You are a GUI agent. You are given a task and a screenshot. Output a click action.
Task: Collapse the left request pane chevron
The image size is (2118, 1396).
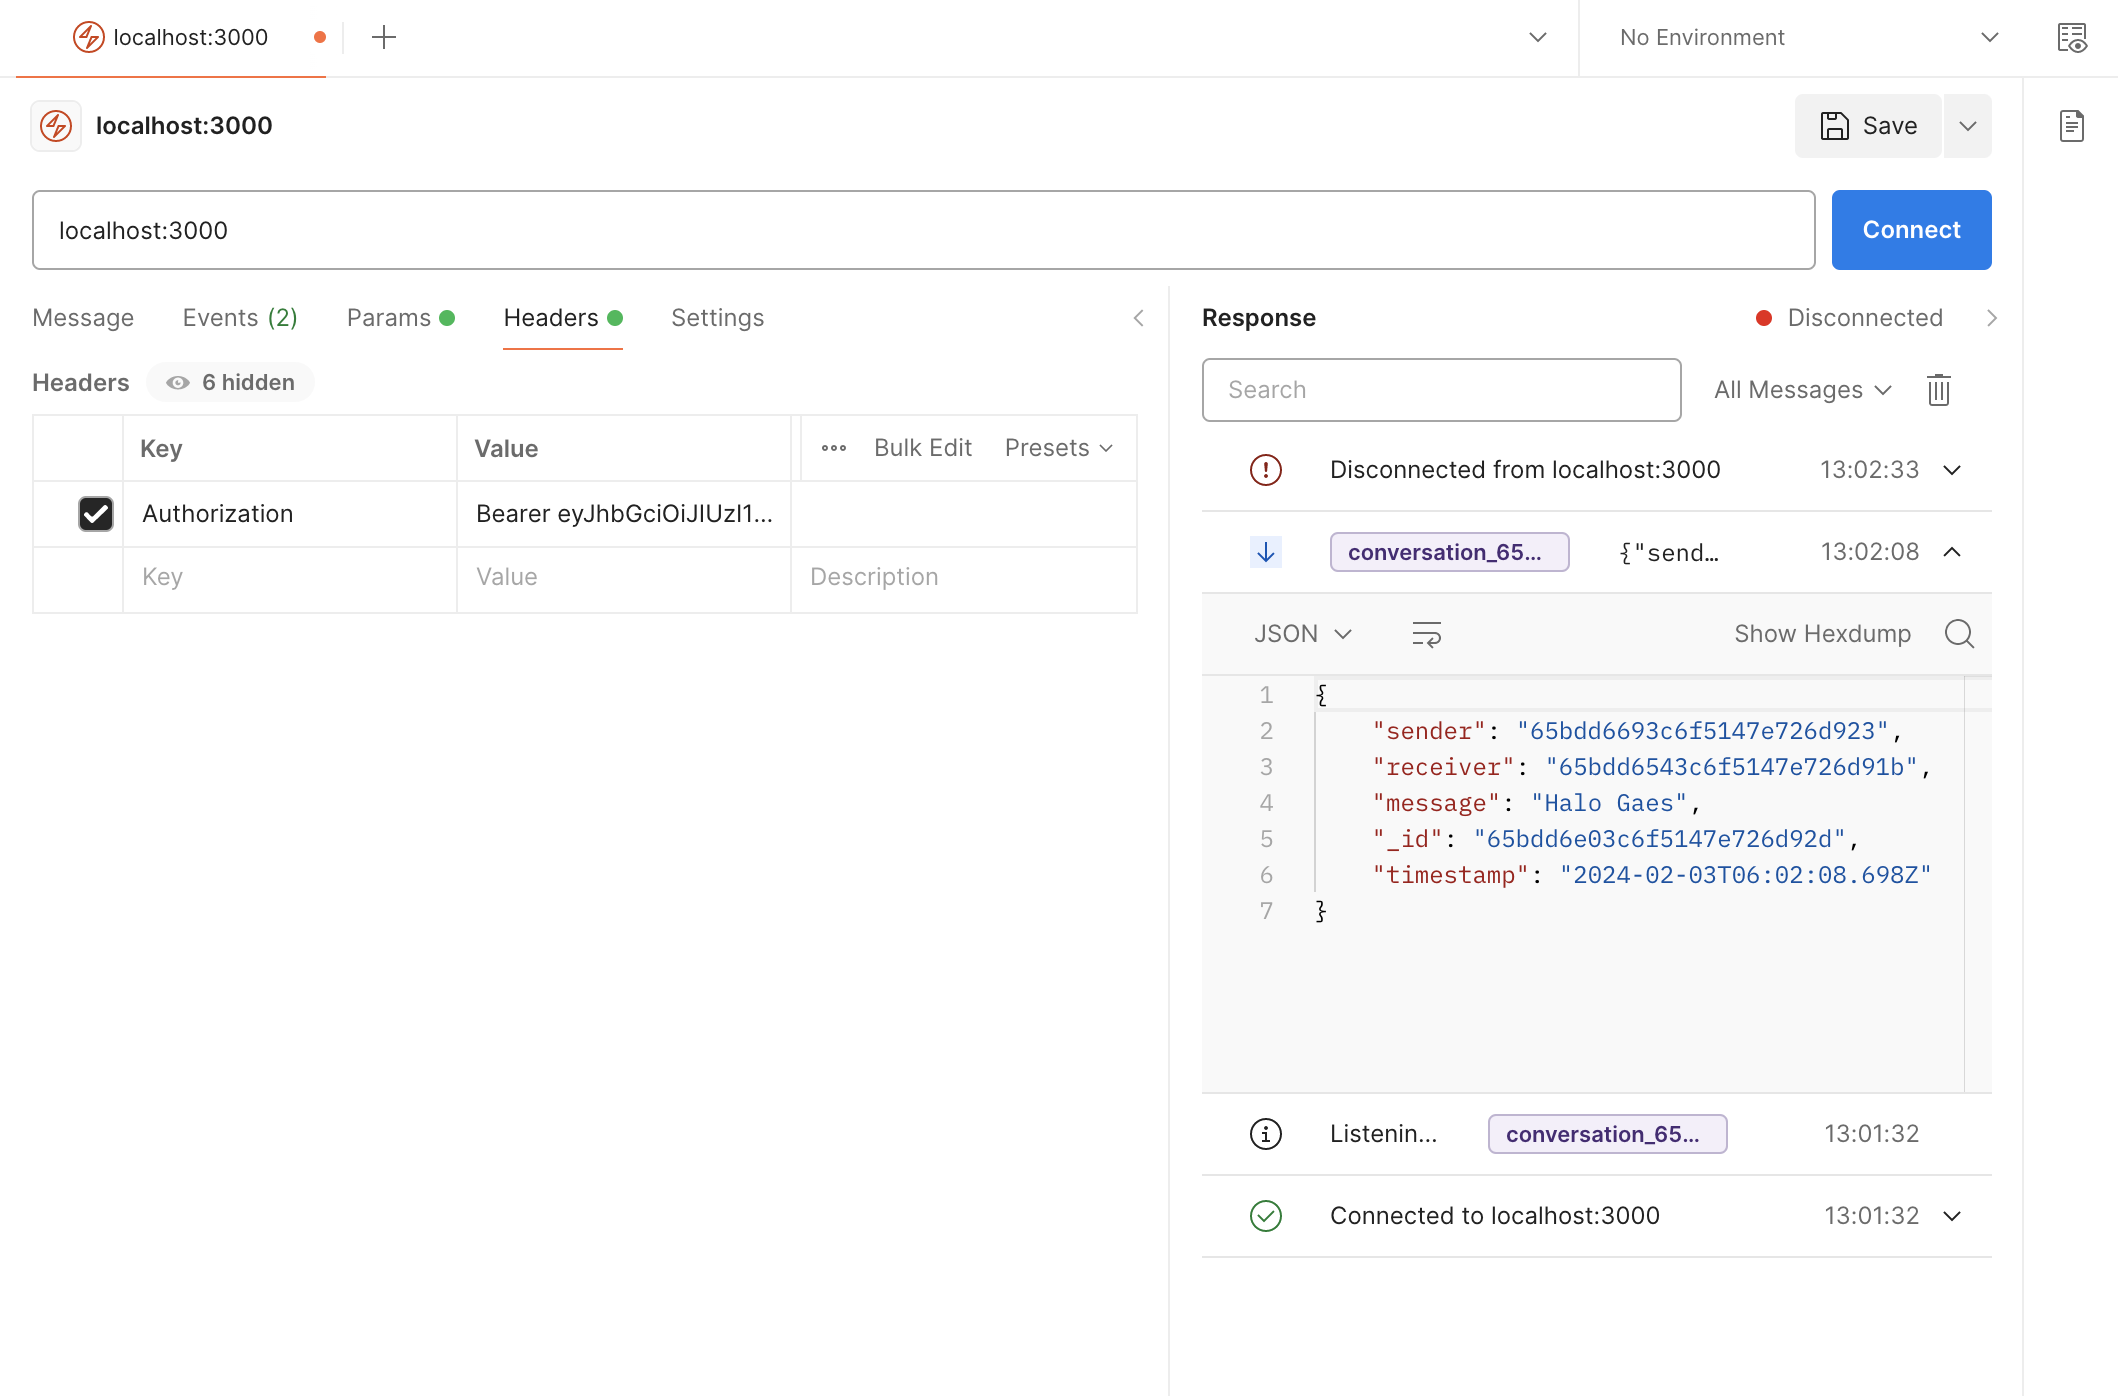1138,318
